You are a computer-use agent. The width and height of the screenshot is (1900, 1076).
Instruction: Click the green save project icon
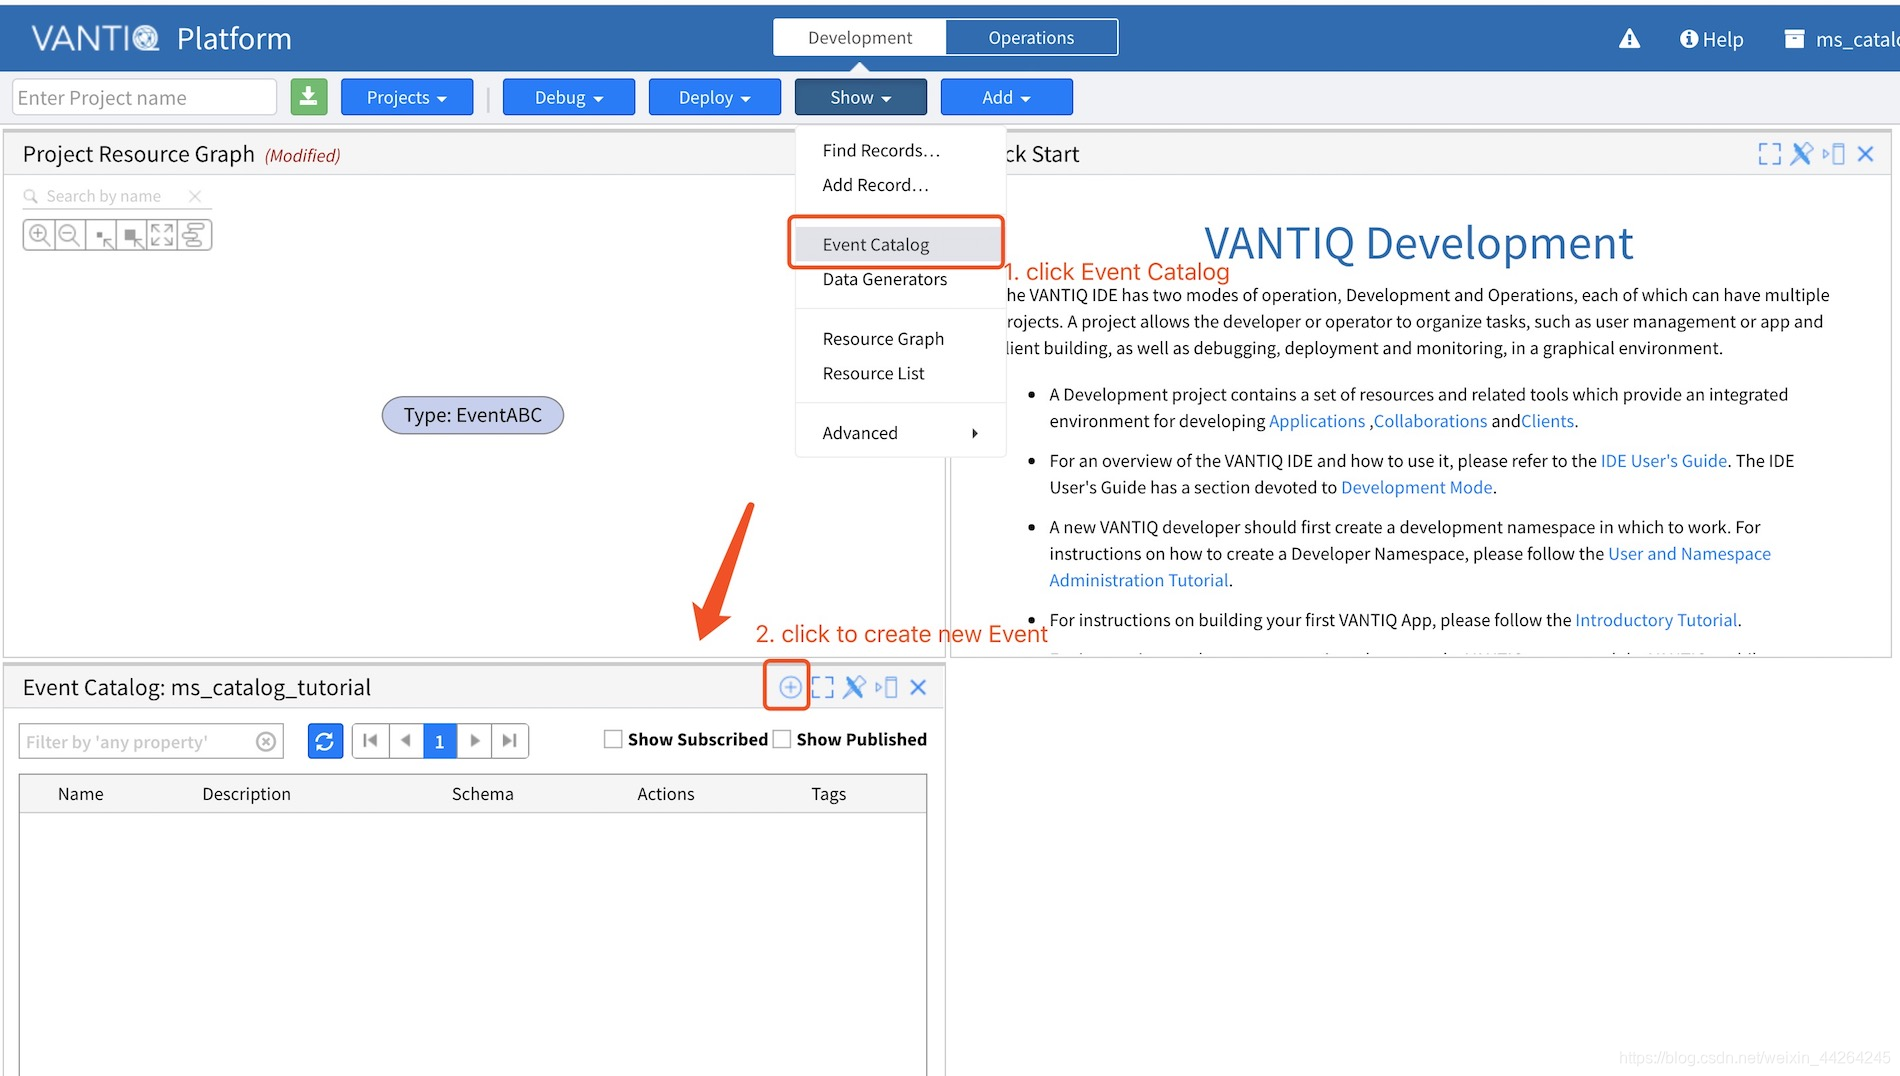coord(309,97)
